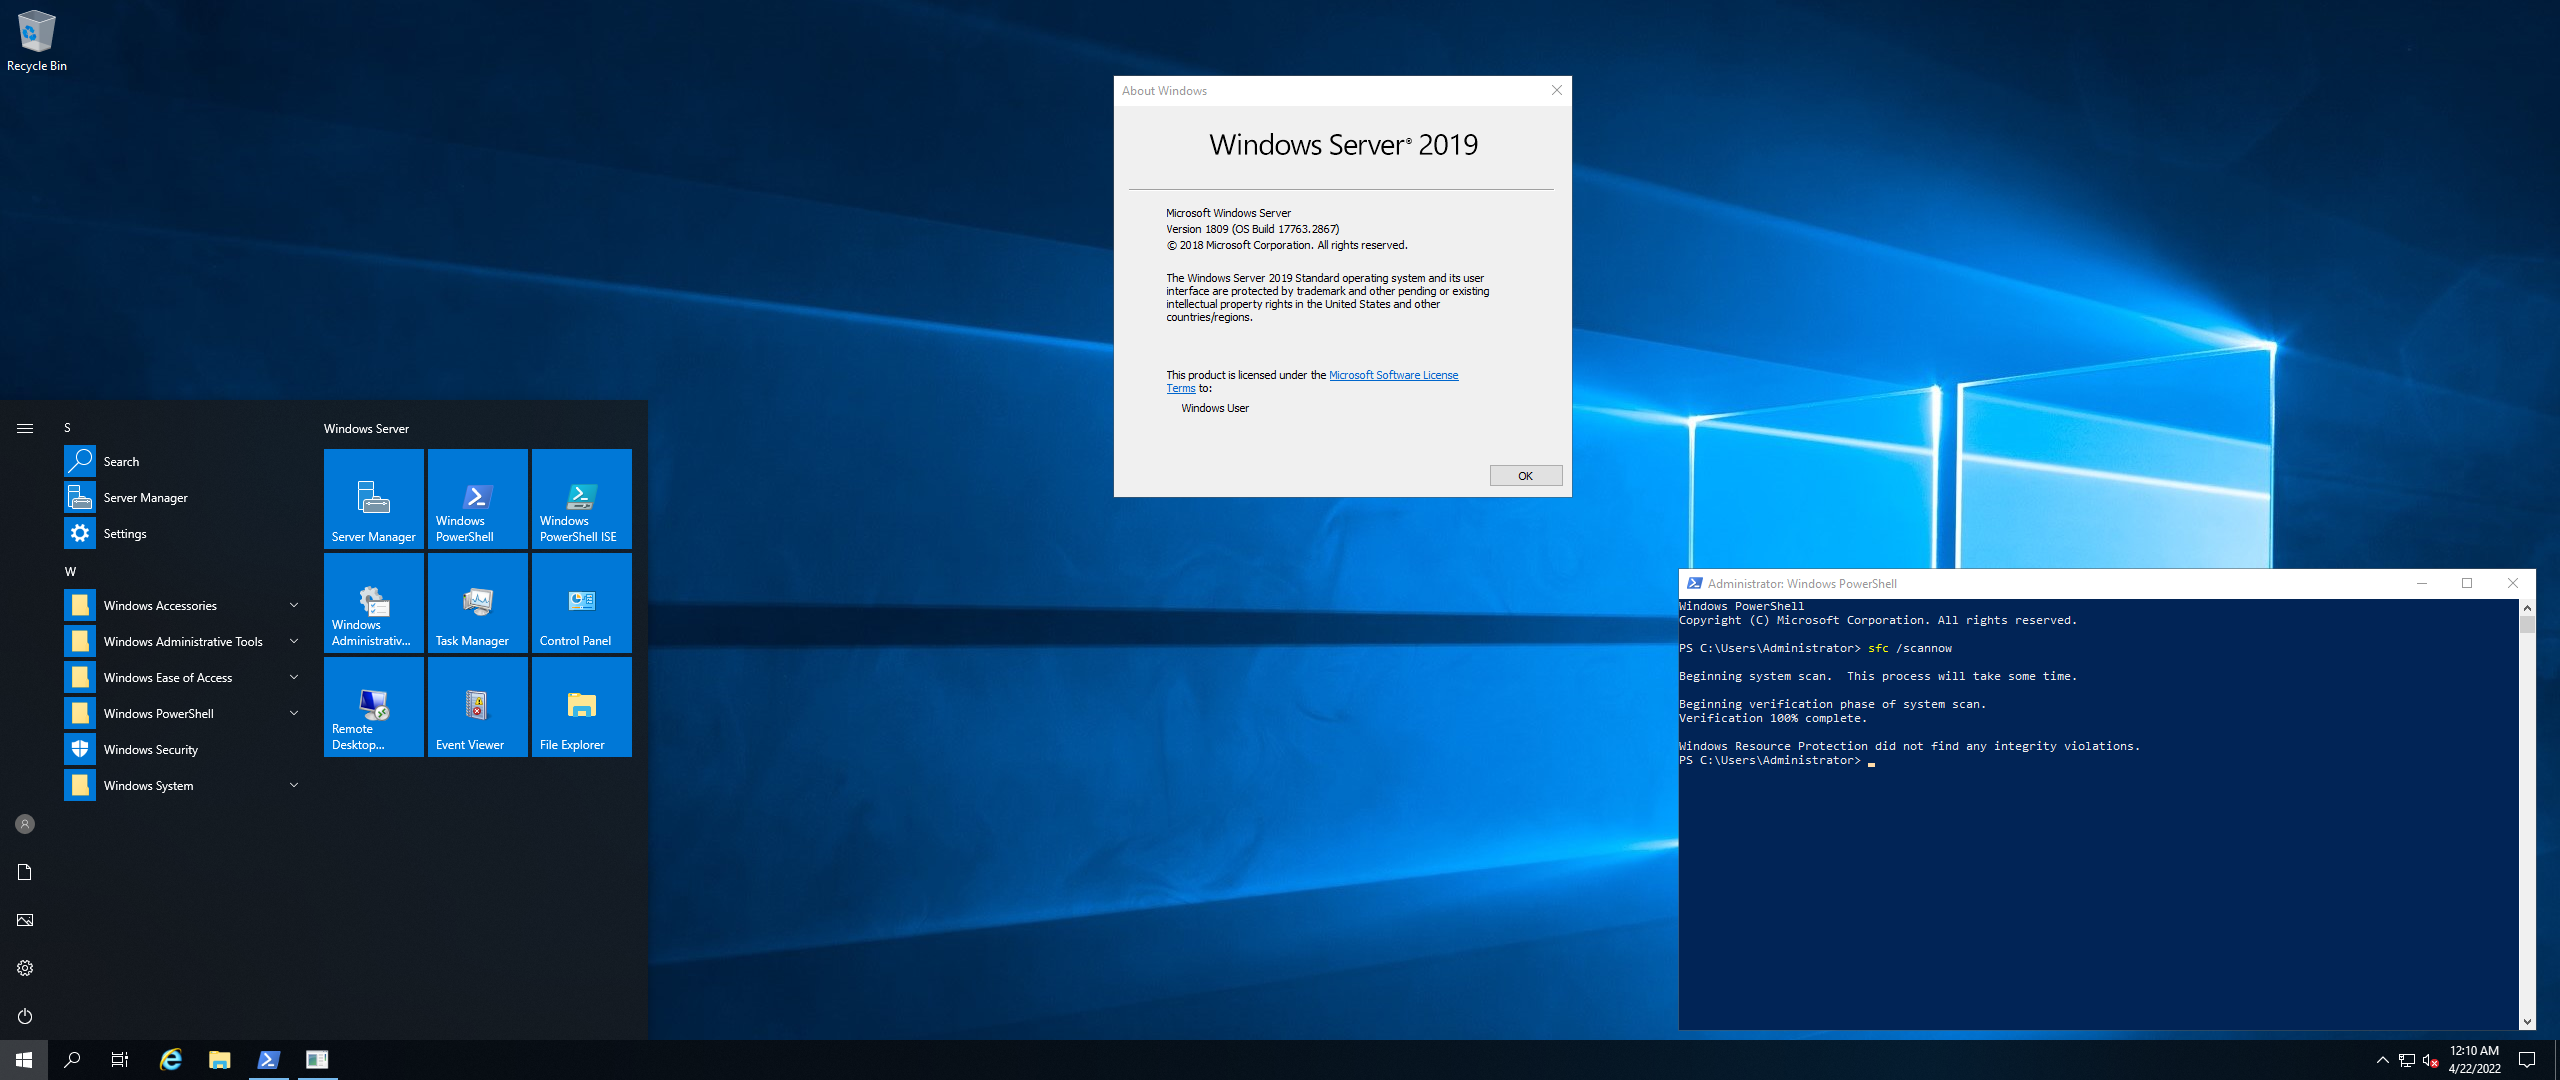
Task: Click the taskbar search magnifier
Action: click(x=72, y=1060)
